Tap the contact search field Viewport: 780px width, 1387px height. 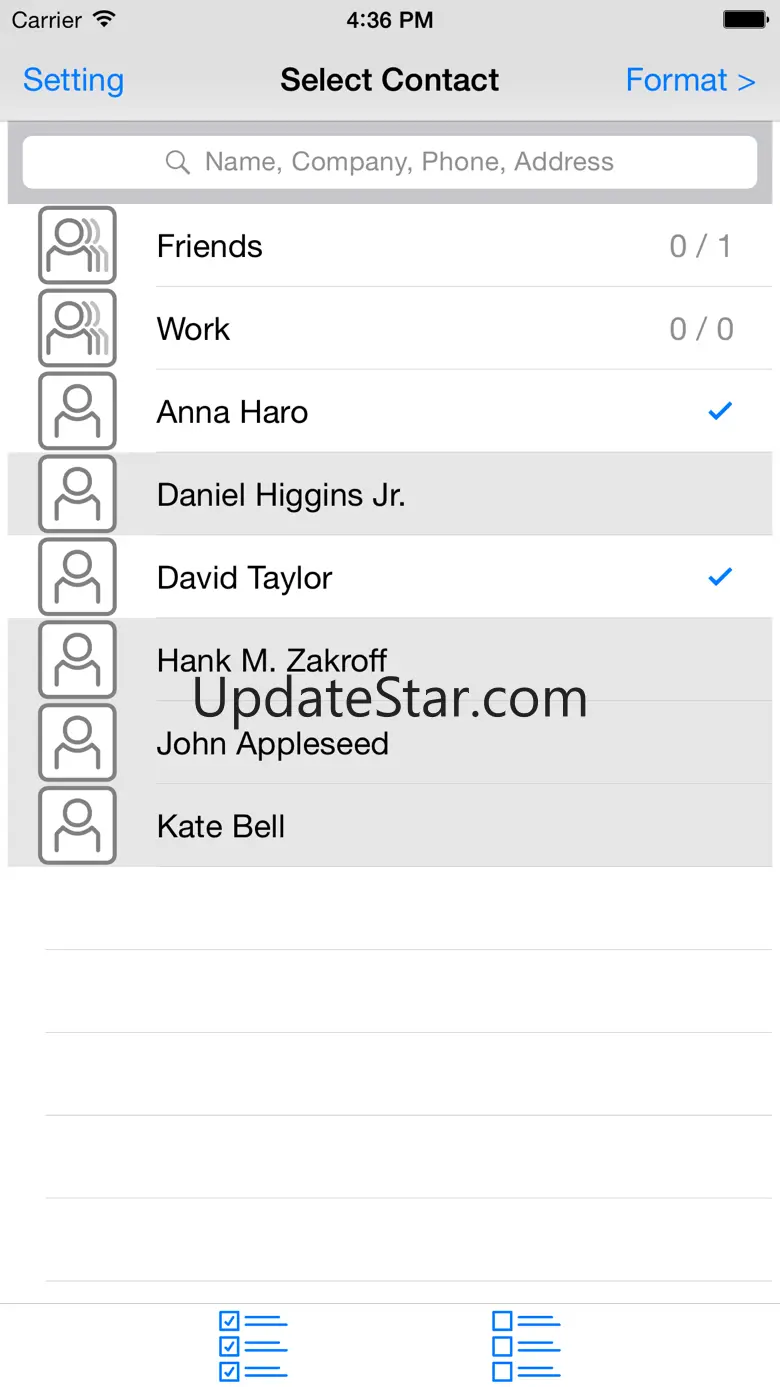tap(390, 162)
